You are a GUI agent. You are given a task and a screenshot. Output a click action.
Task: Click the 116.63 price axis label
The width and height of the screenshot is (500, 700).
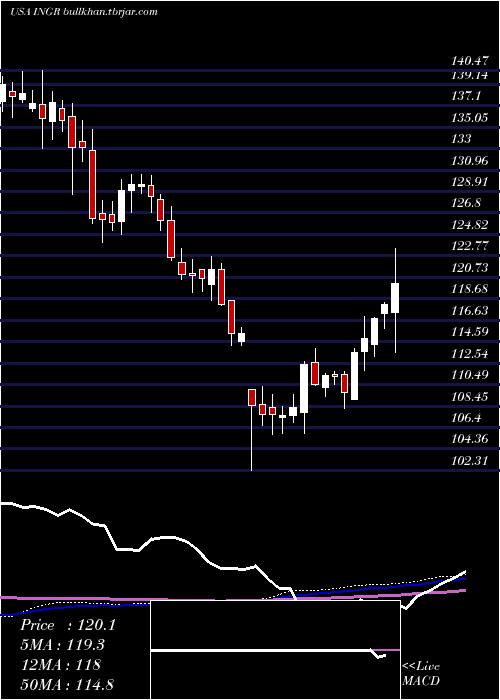(469, 310)
